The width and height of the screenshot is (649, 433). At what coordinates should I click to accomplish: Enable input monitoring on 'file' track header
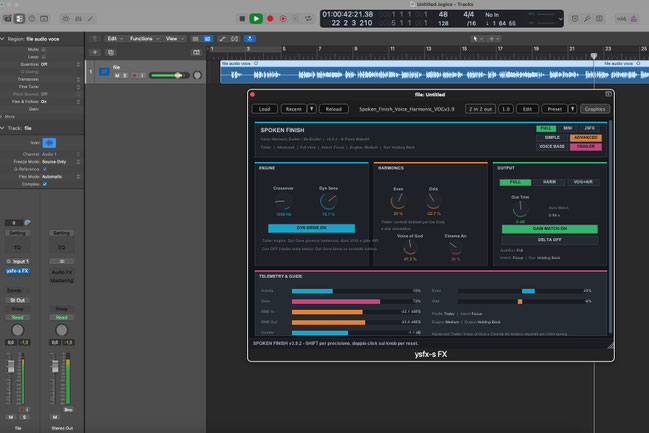(142, 75)
